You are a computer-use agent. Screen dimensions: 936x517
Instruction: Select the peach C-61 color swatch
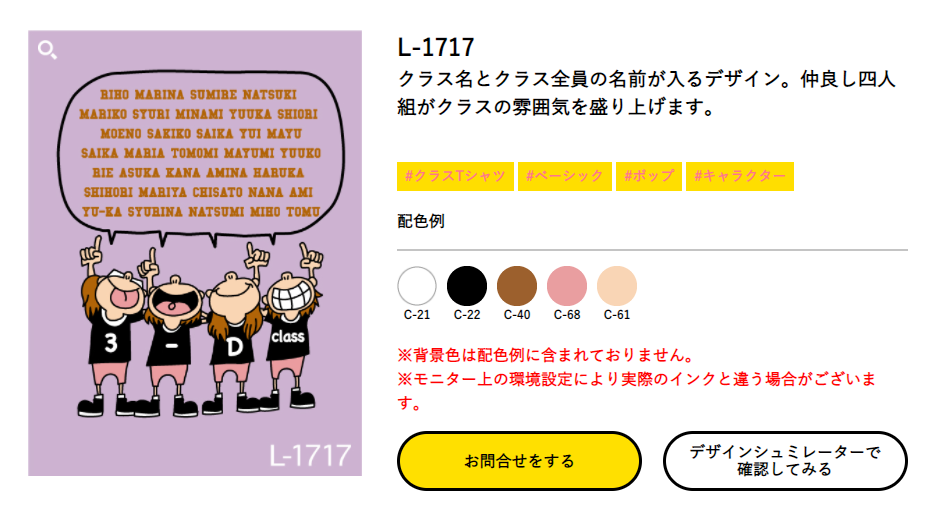pyautogui.click(x=617, y=286)
